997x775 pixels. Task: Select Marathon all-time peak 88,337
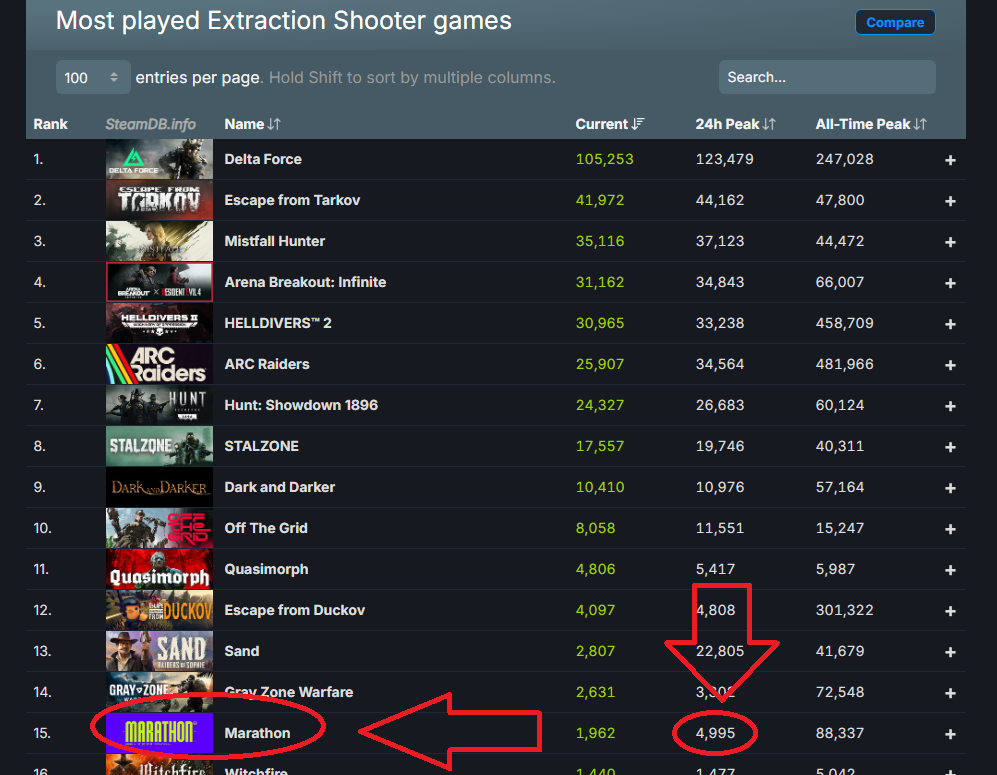pyautogui.click(x=839, y=733)
